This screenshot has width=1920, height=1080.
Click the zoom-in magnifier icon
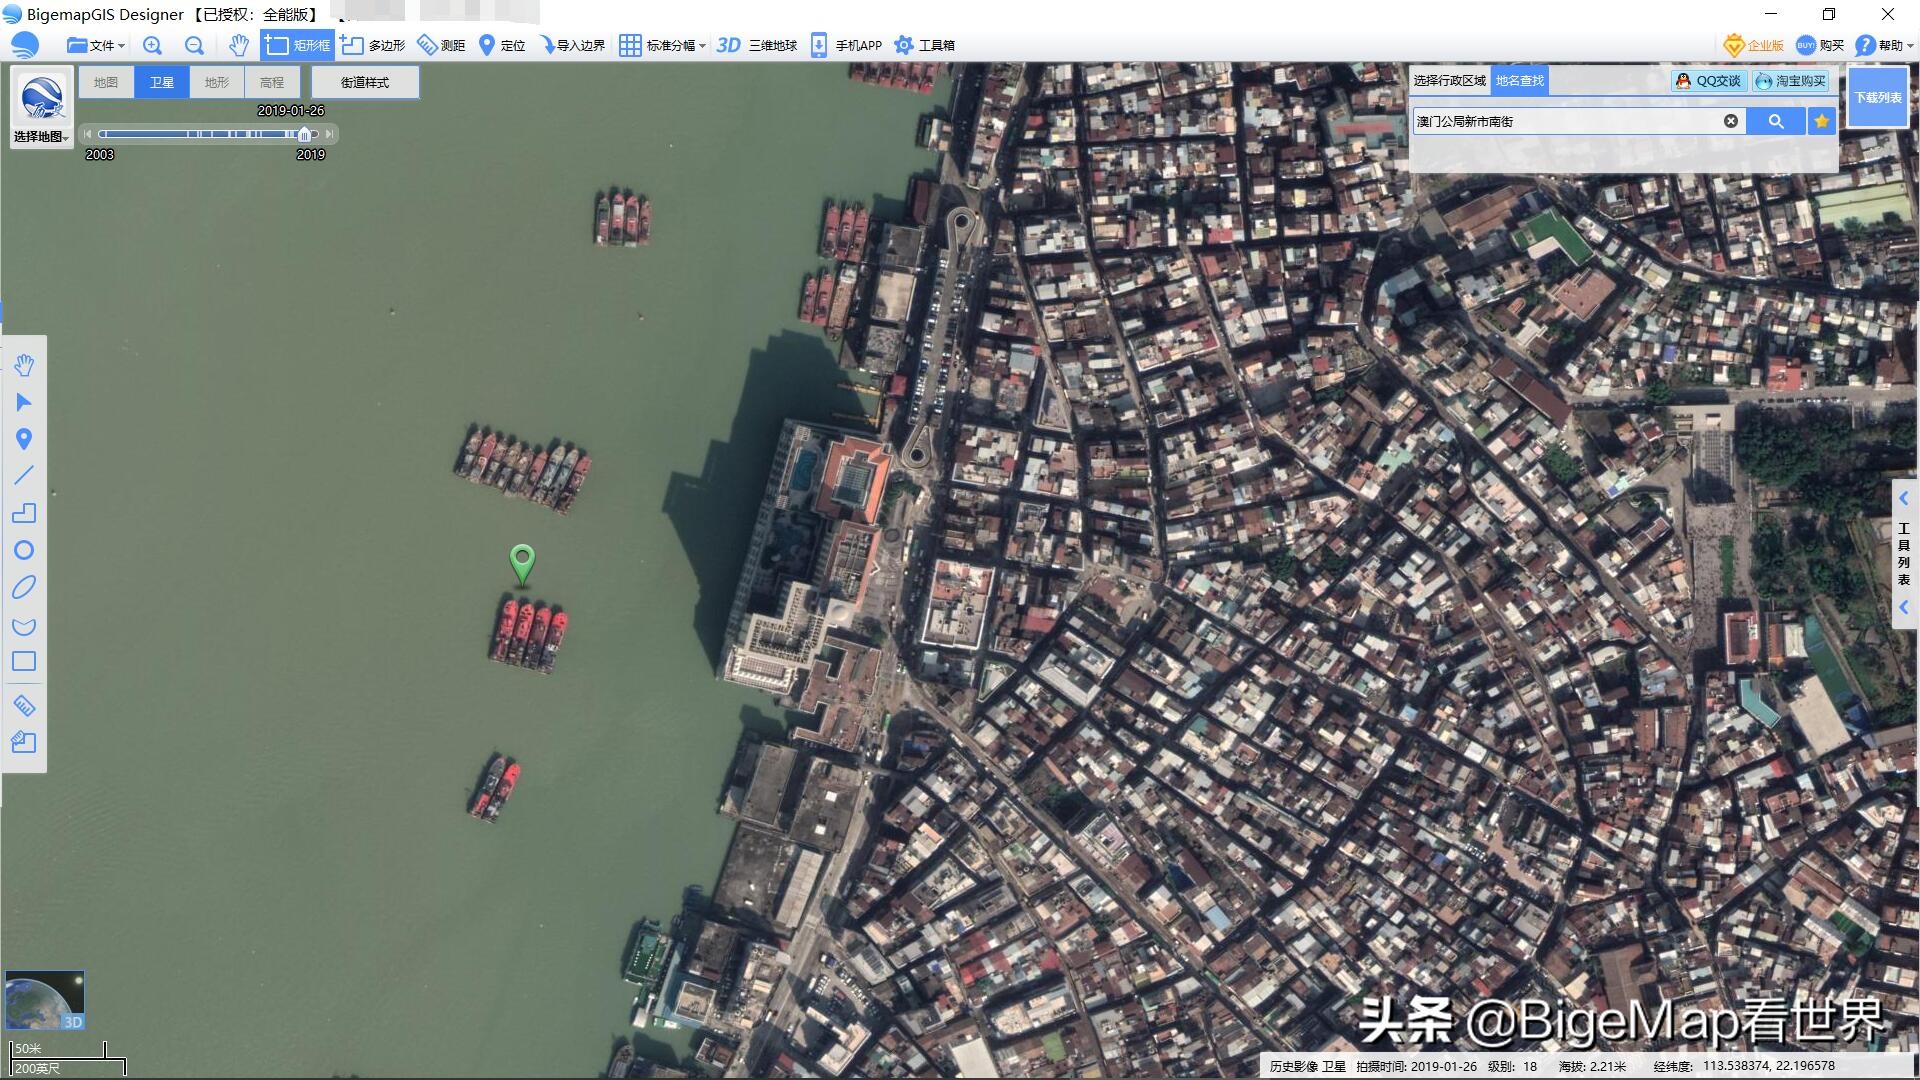tap(152, 45)
